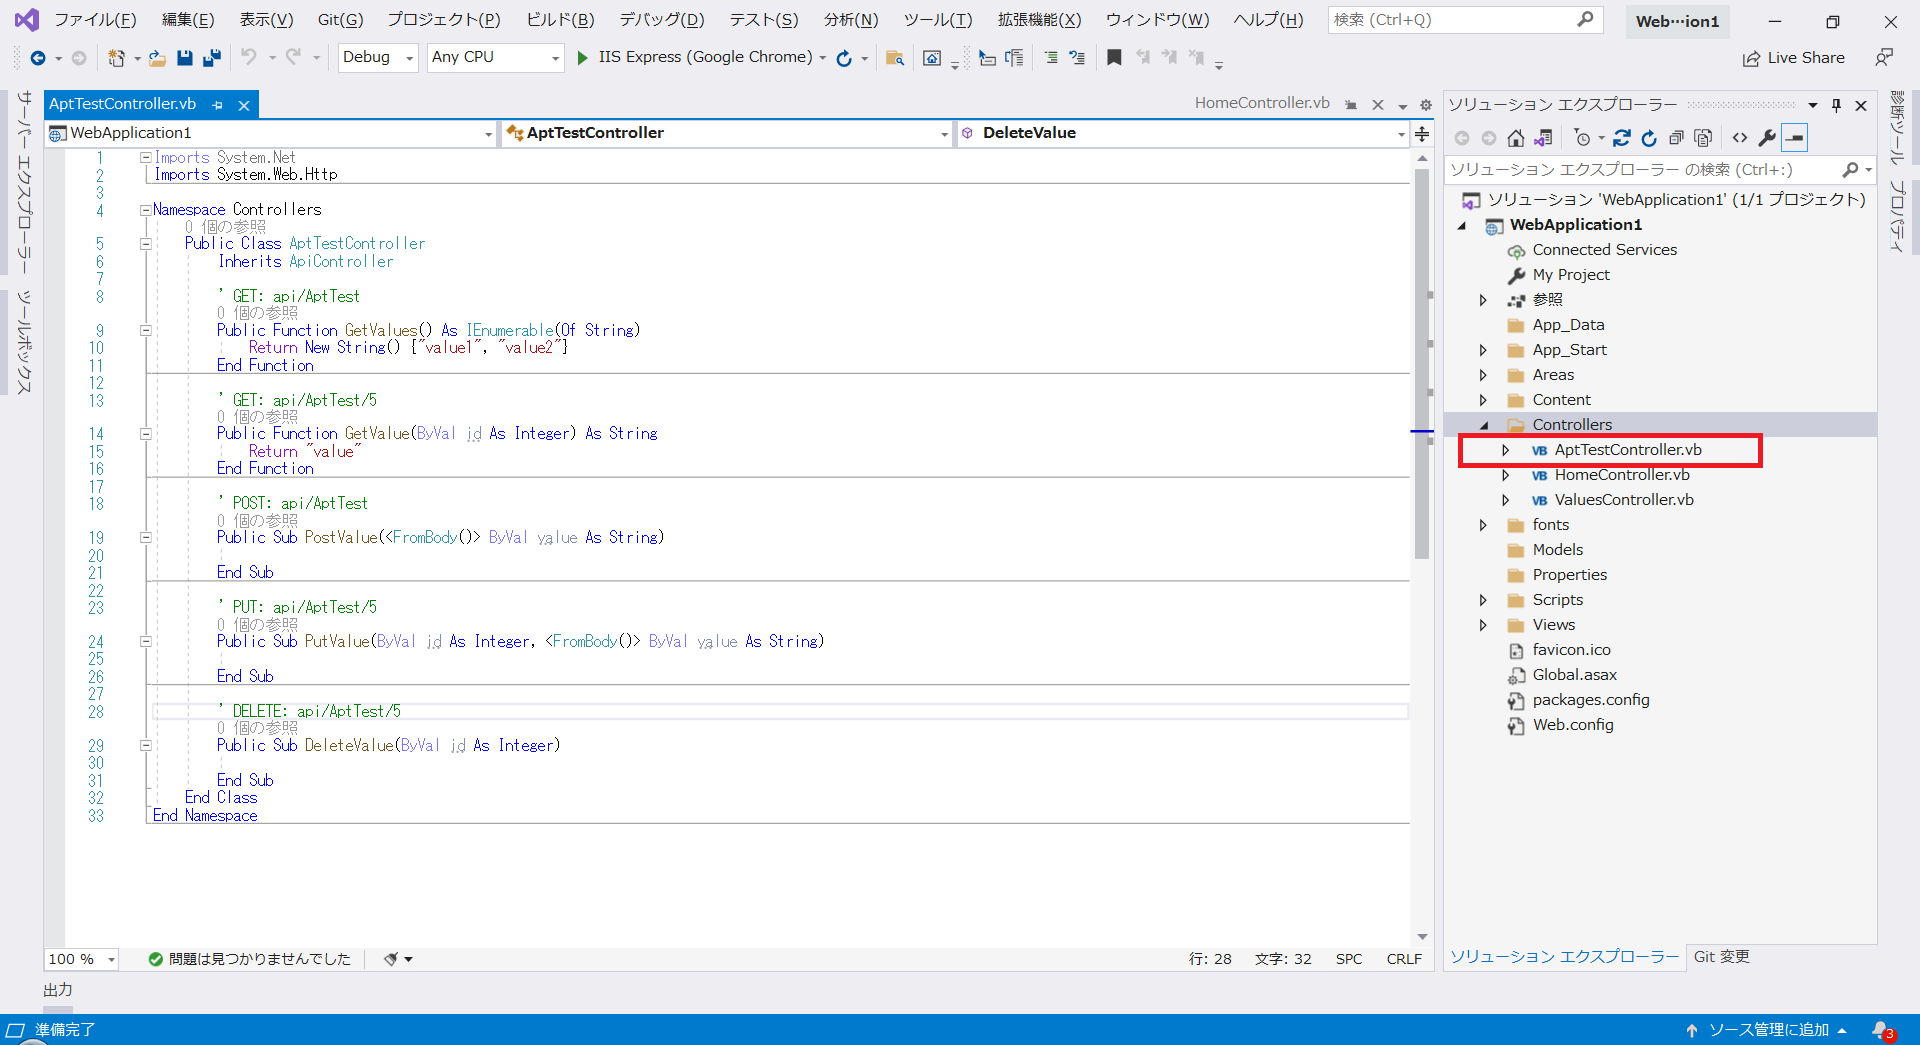Open Properties via the wrench icon
Viewport: 1920px width, 1045px height.
[x=1767, y=138]
